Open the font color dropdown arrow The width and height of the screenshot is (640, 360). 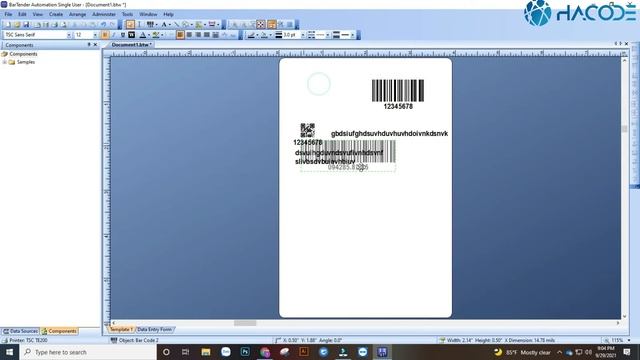[x=149, y=35]
